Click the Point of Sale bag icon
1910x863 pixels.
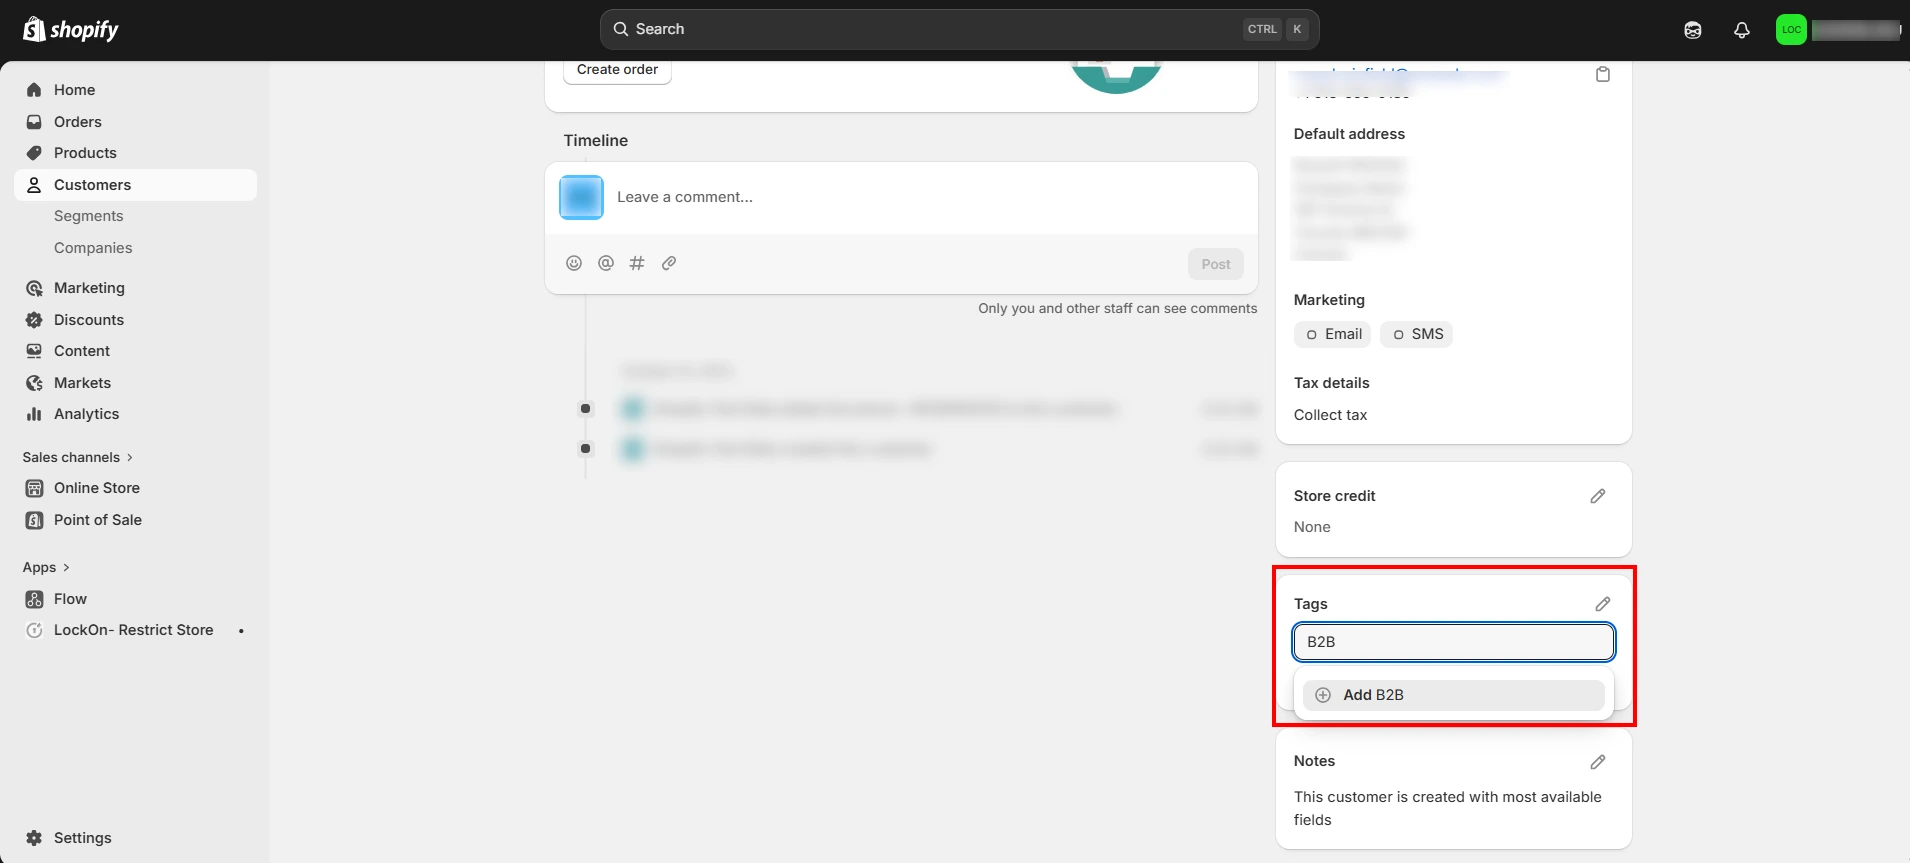point(34,520)
